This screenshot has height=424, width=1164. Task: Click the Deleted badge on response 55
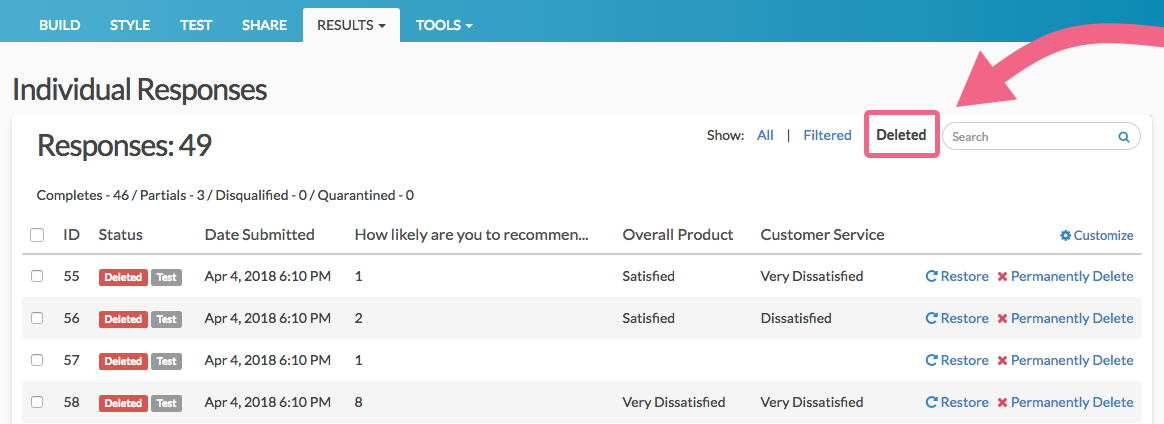[123, 277]
